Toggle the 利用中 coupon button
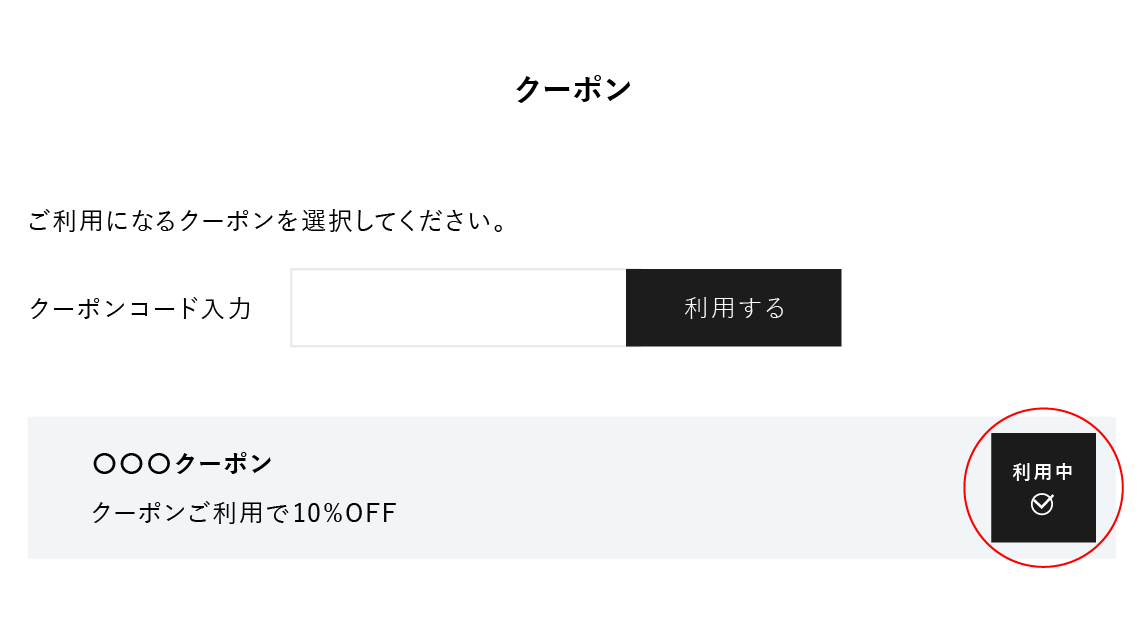 pyautogui.click(x=1043, y=488)
